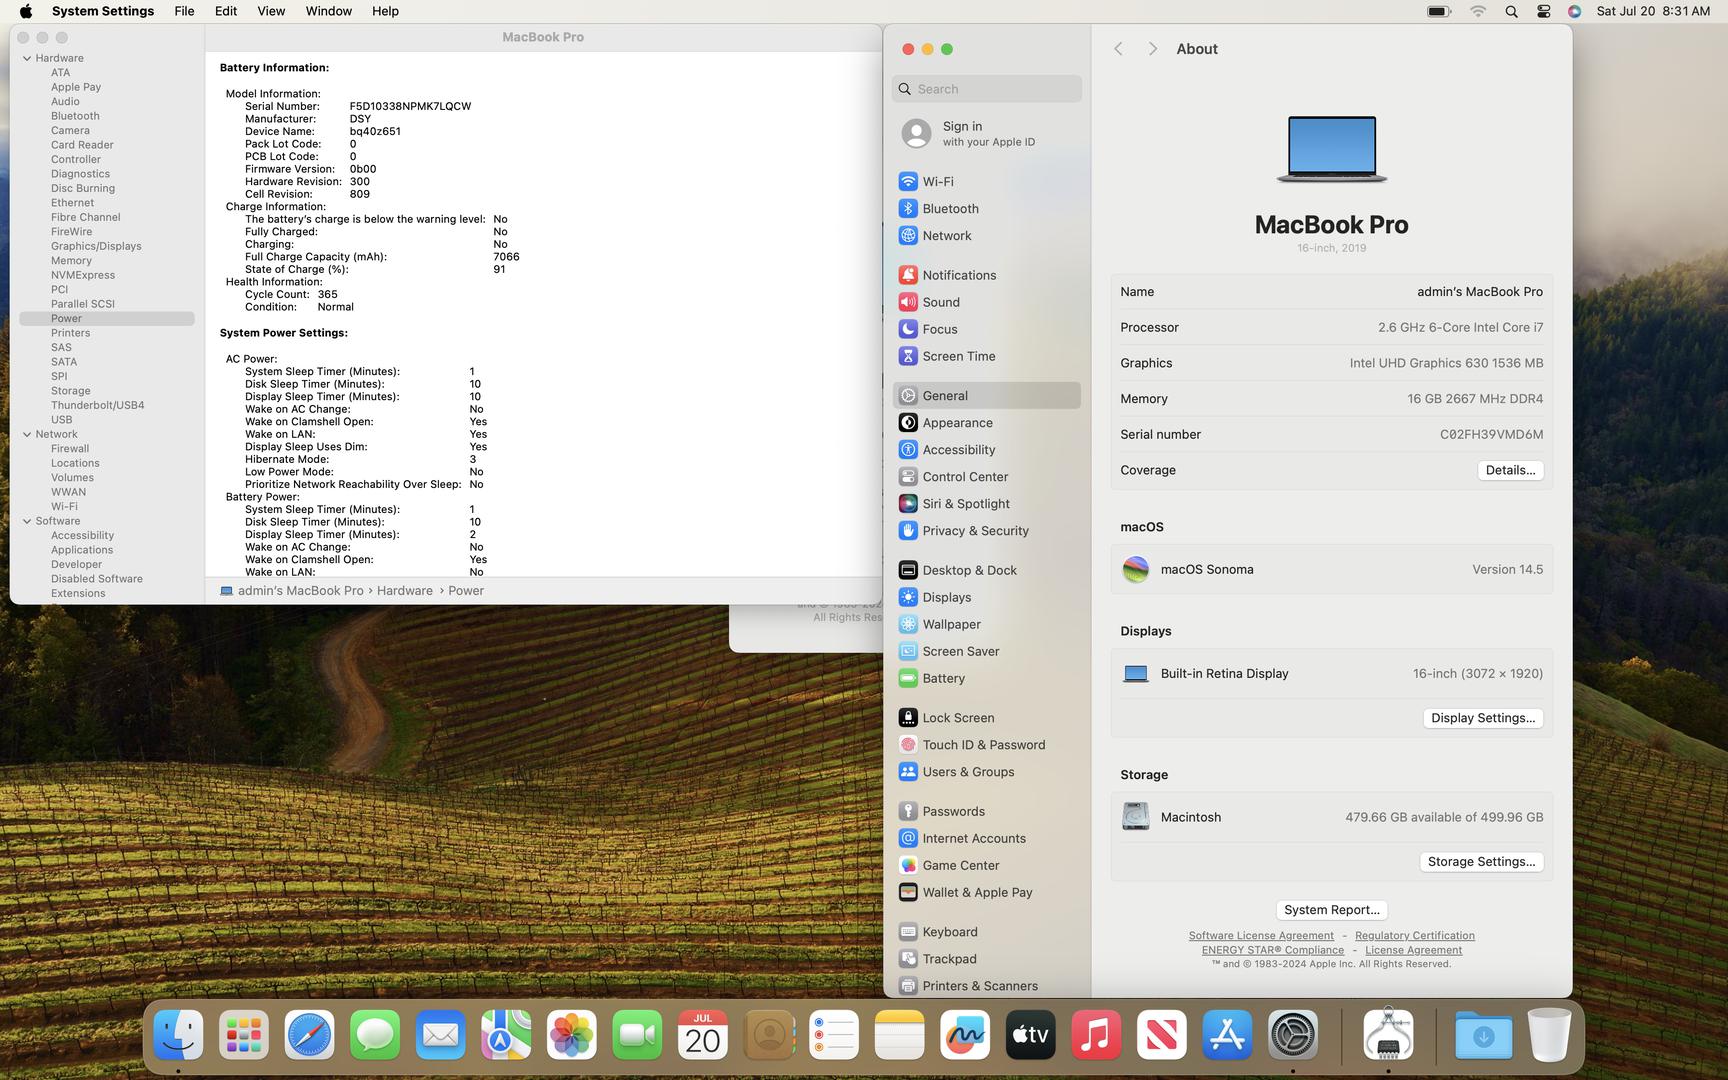This screenshot has height=1080, width=1728.
Task: Click the Storage Settings button
Action: (1481, 862)
